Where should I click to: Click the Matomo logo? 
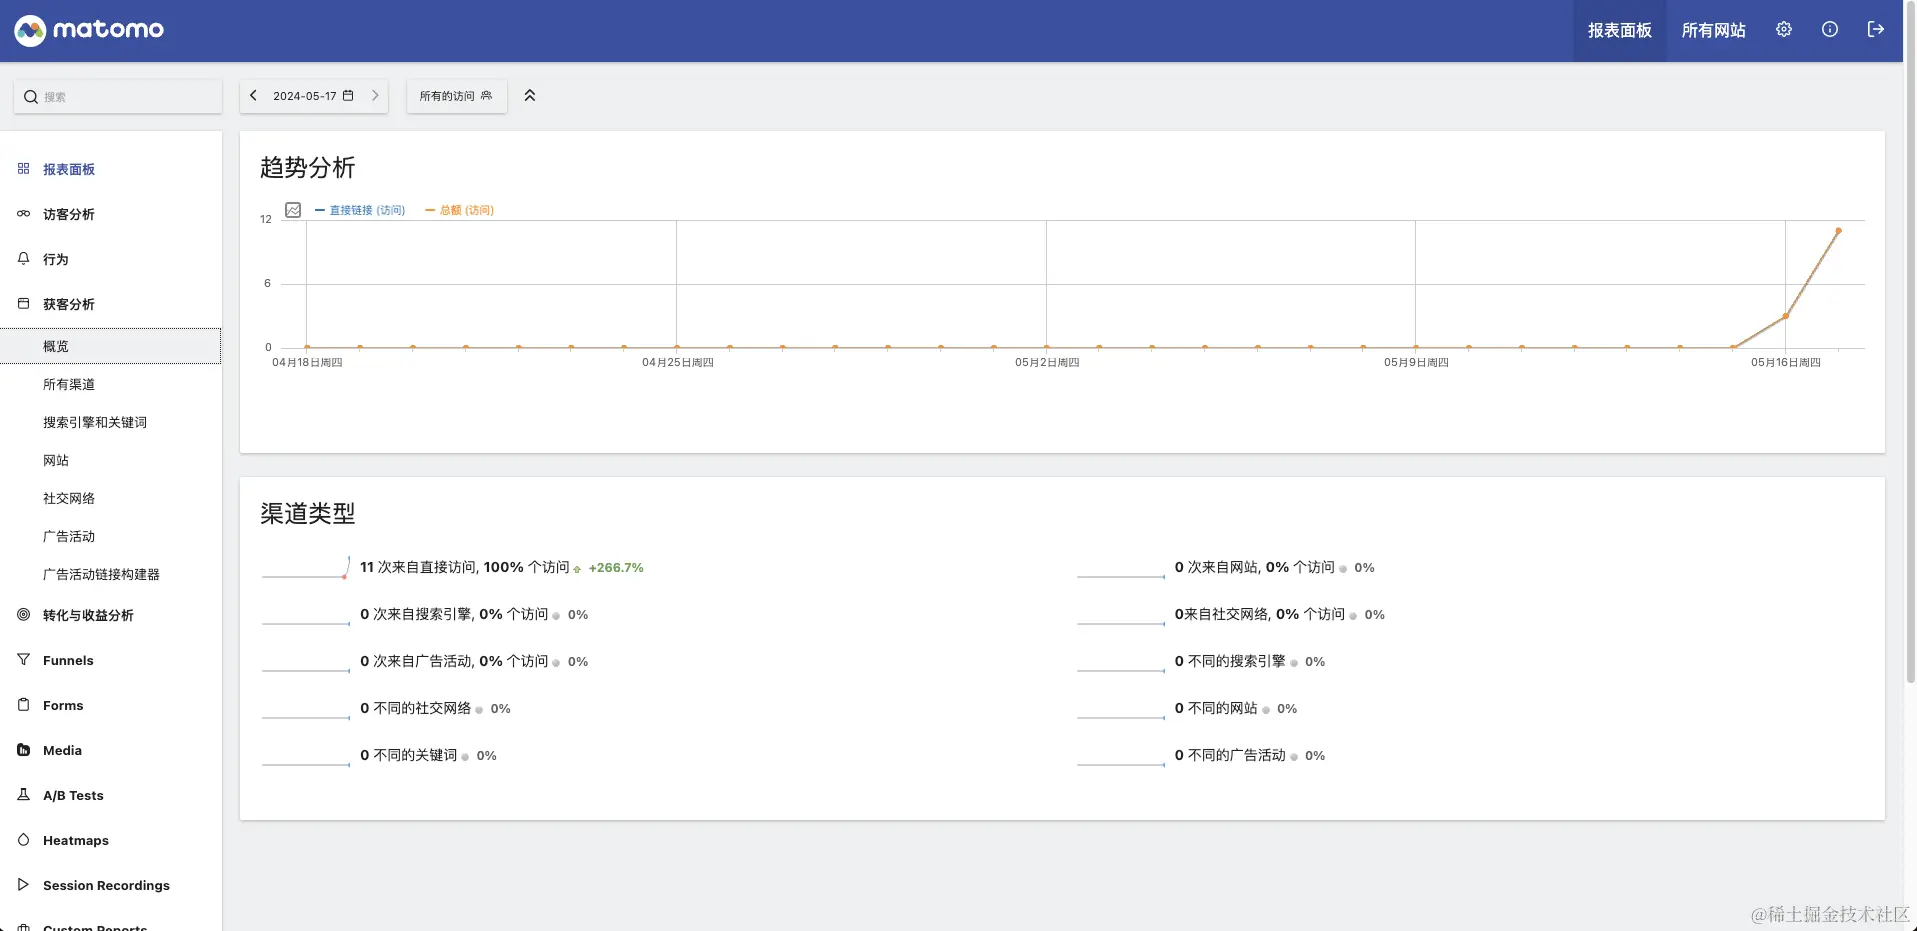click(x=89, y=30)
